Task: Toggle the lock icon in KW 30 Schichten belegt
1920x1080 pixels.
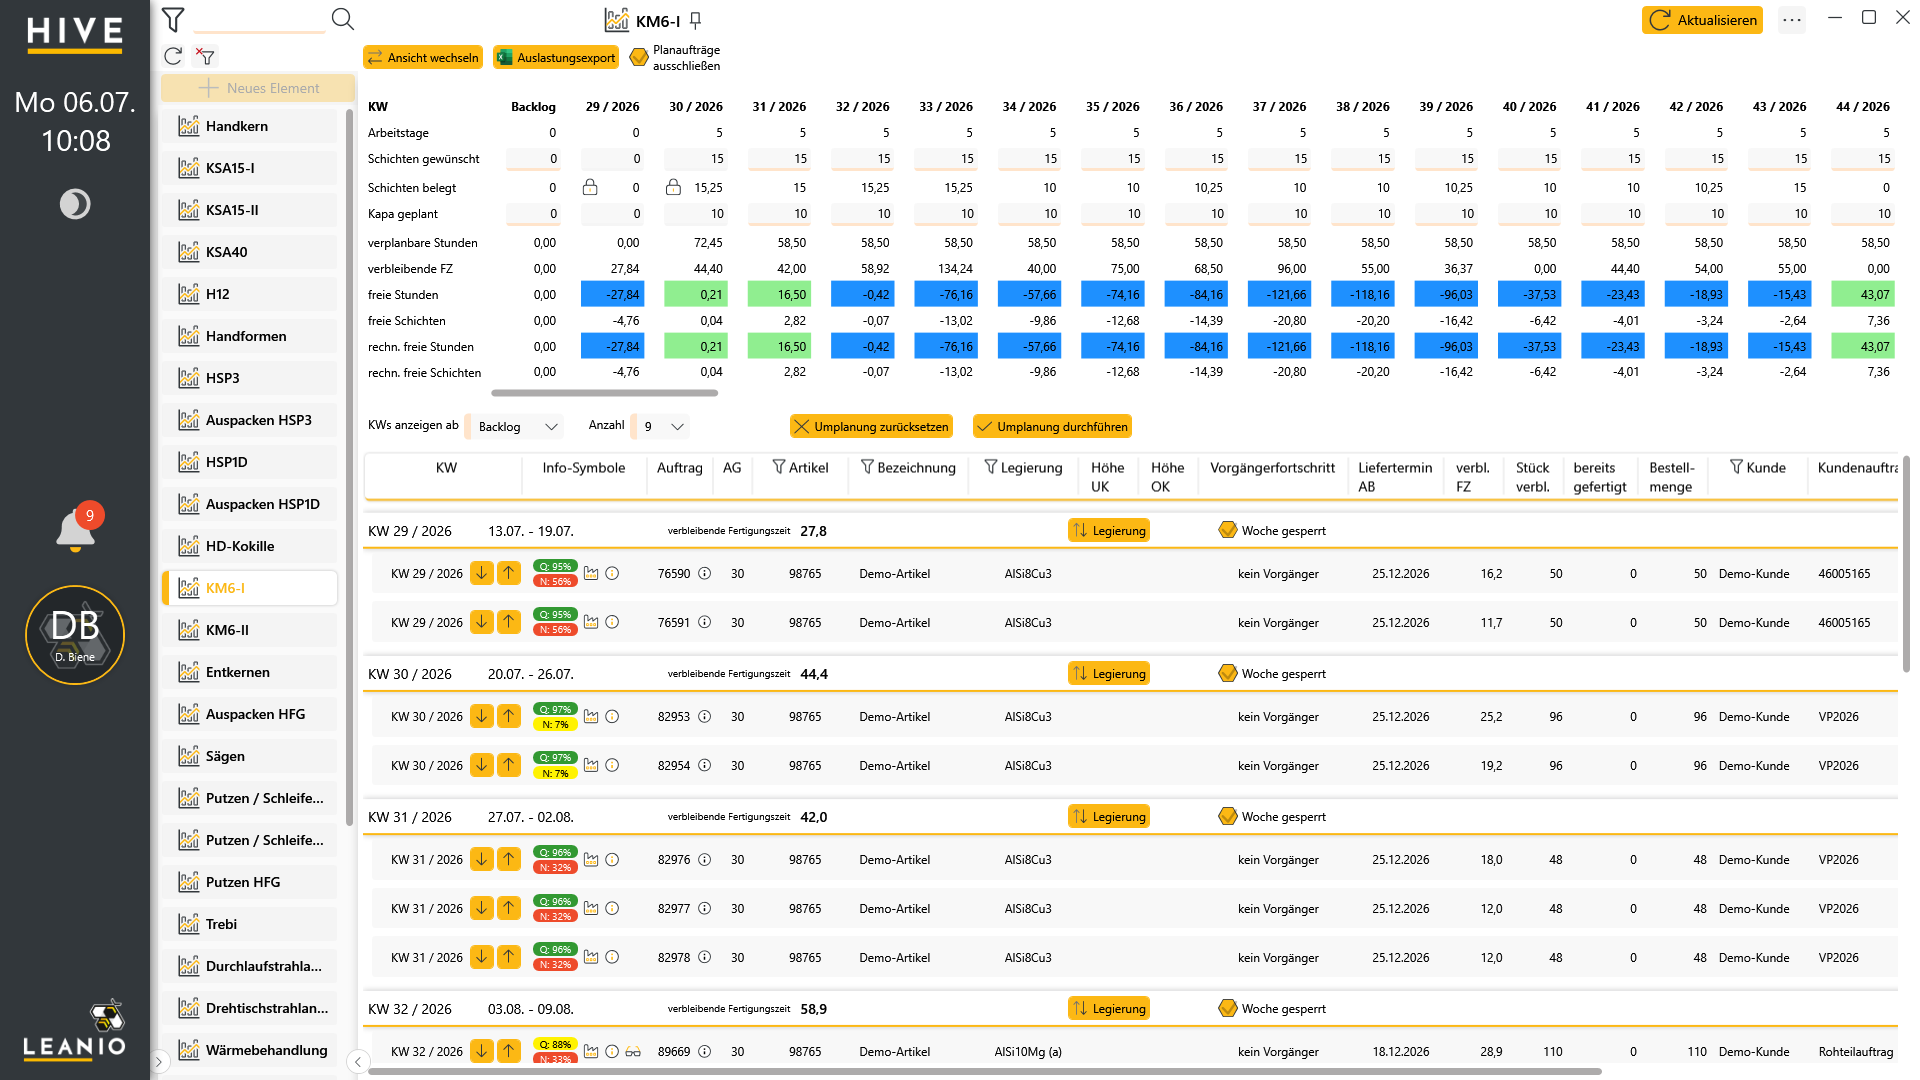Action: 673,187
